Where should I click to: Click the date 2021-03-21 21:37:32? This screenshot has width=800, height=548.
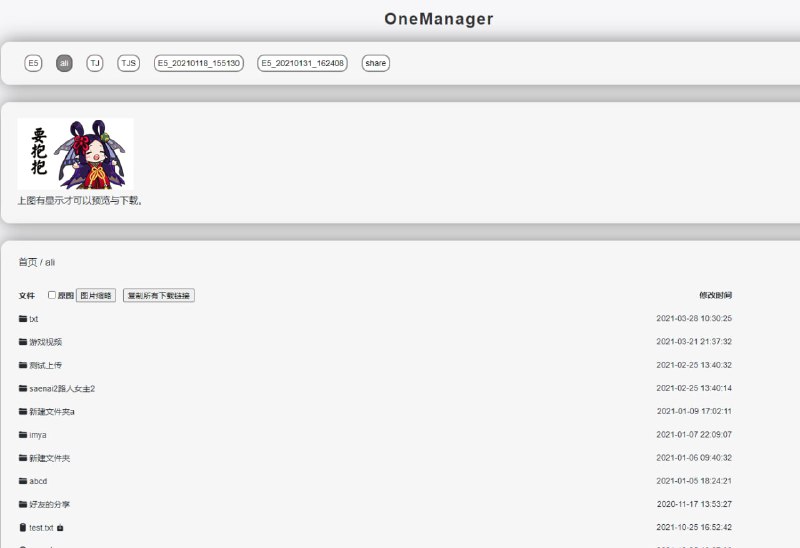pyautogui.click(x=694, y=341)
